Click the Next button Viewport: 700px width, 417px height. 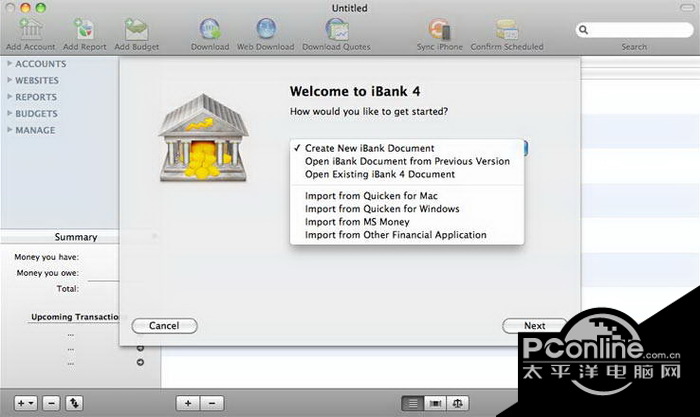tap(534, 326)
